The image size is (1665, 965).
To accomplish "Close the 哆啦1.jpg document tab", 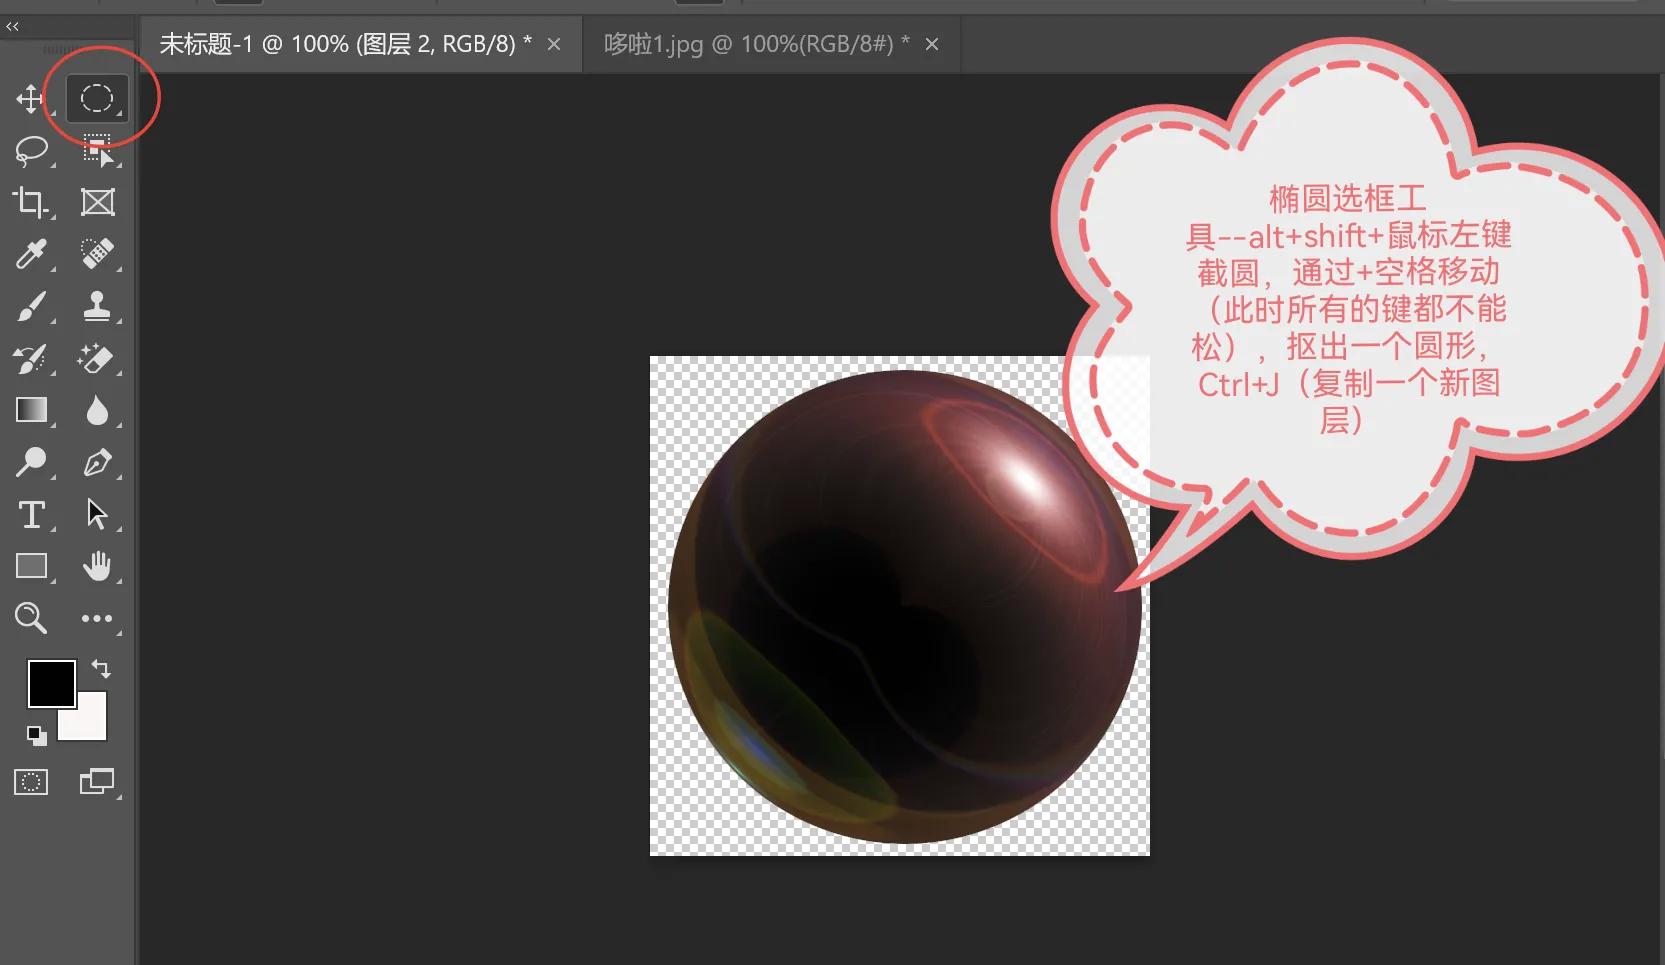I will coord(932,43).
